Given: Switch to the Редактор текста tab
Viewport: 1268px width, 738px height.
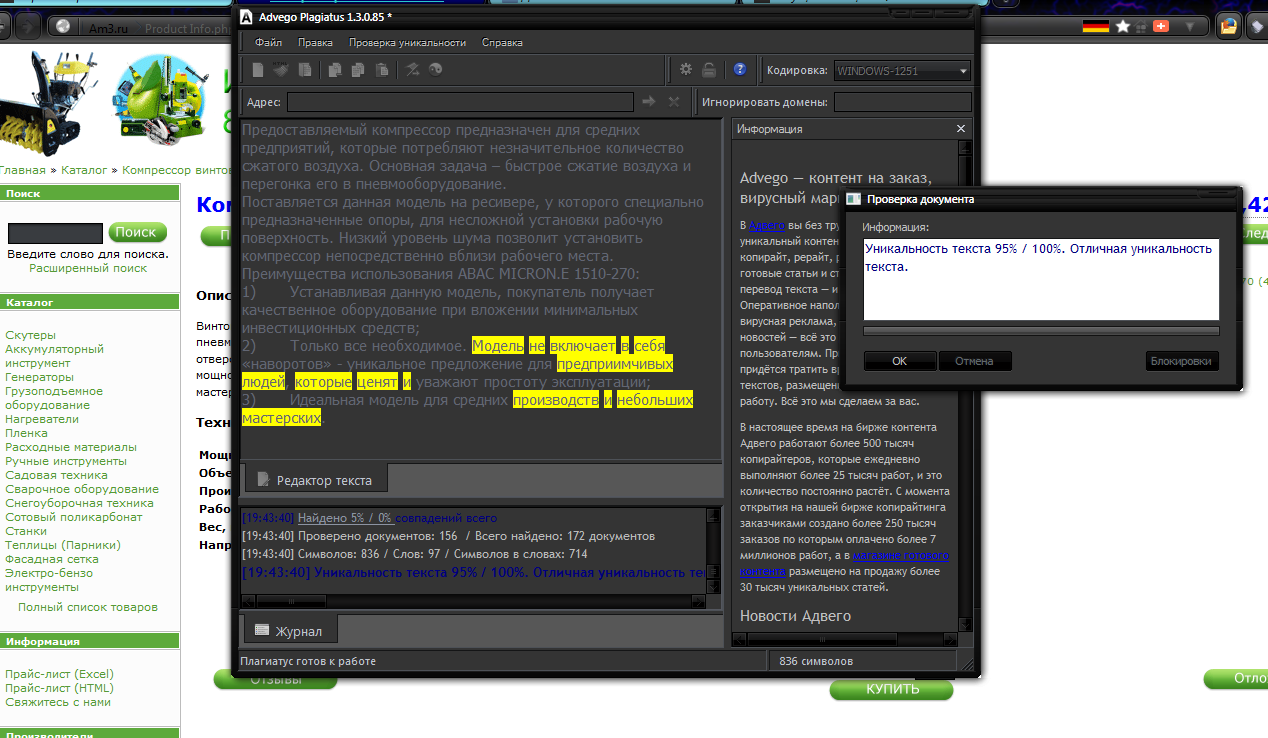Looking at the screenshot, I should point(315,480).
